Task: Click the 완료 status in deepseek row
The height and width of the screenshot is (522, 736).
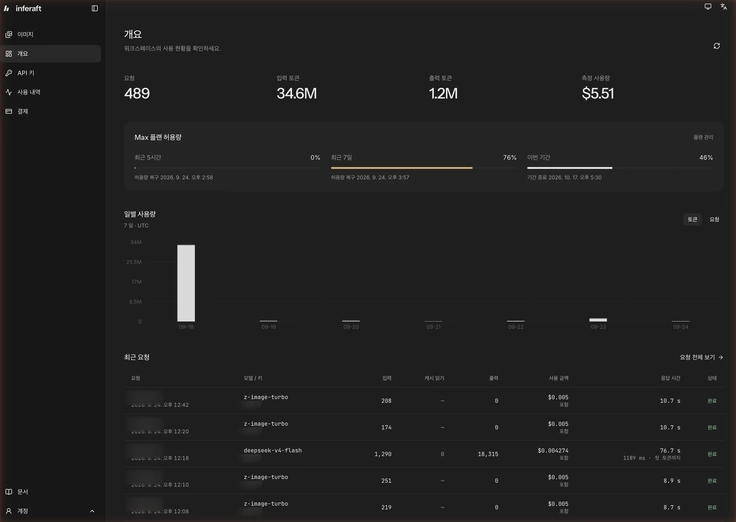Action: point(712,454)
